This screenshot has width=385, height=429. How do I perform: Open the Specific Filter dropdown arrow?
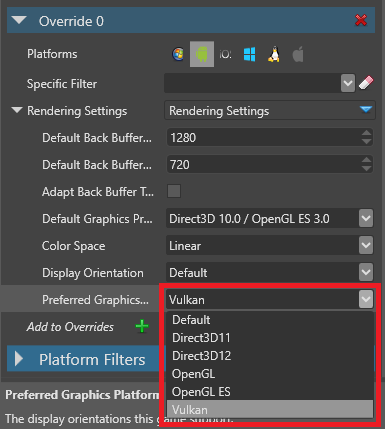348,83
